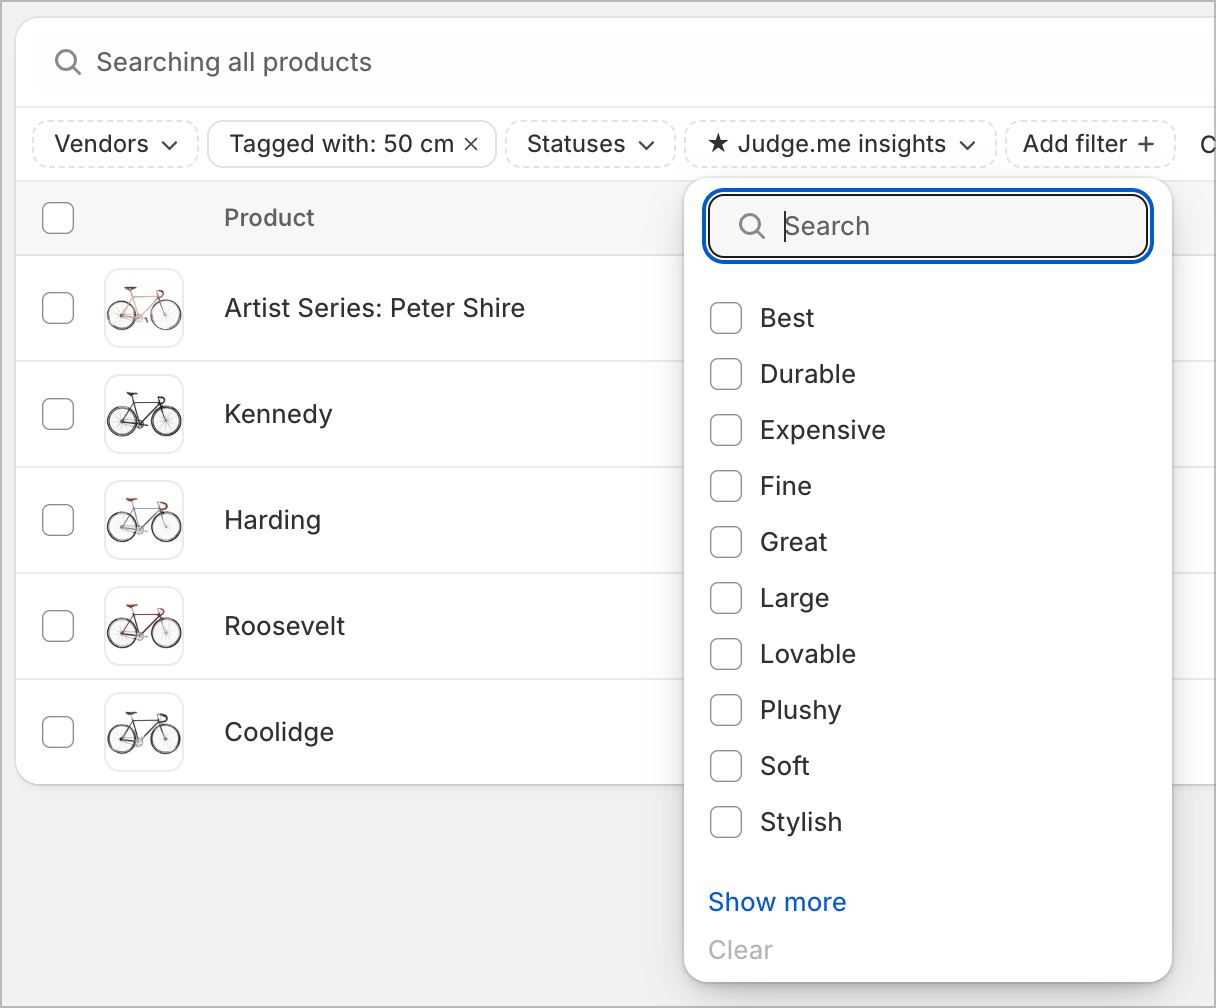Image resolution: width=1216 pixels, height=1008 pixels.
Task: Expand the Vendors filter dropdown
Action: 116,144
